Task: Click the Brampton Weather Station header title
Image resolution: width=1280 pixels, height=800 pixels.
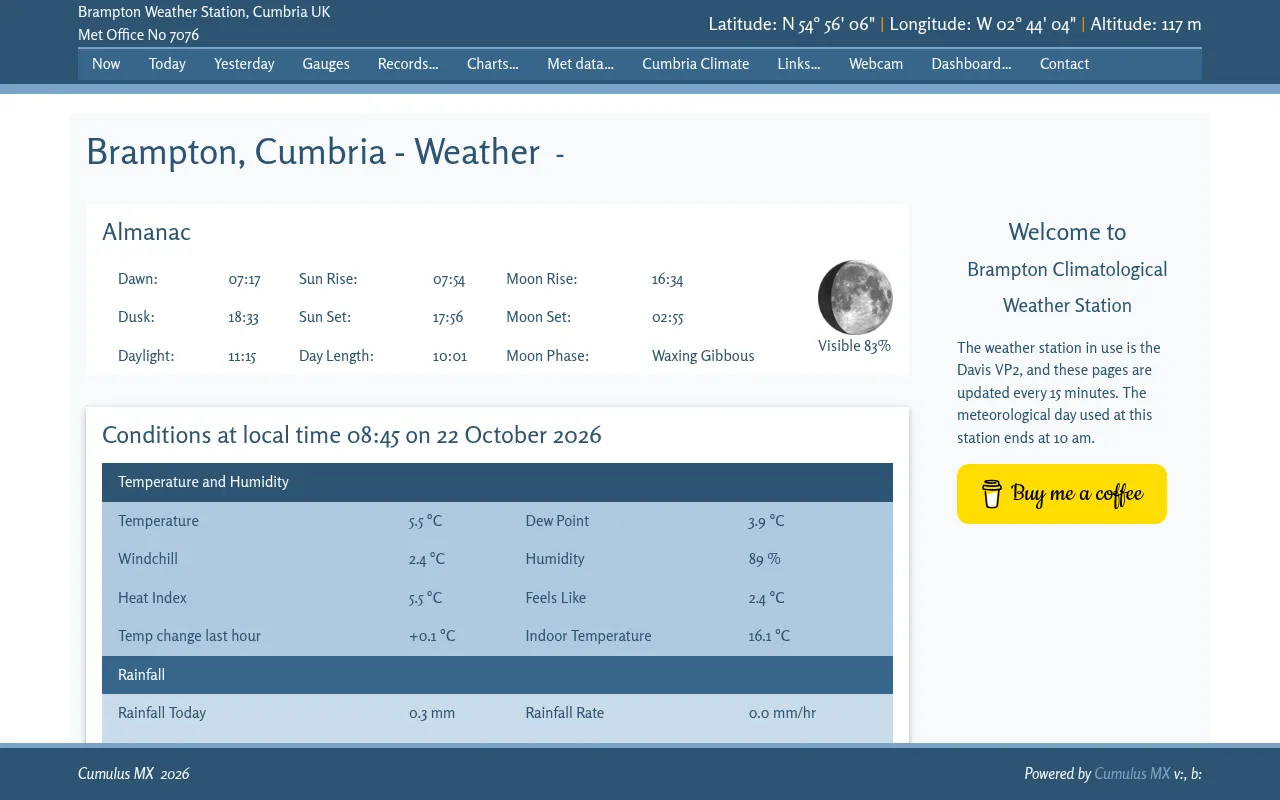Action: [204, 12]
